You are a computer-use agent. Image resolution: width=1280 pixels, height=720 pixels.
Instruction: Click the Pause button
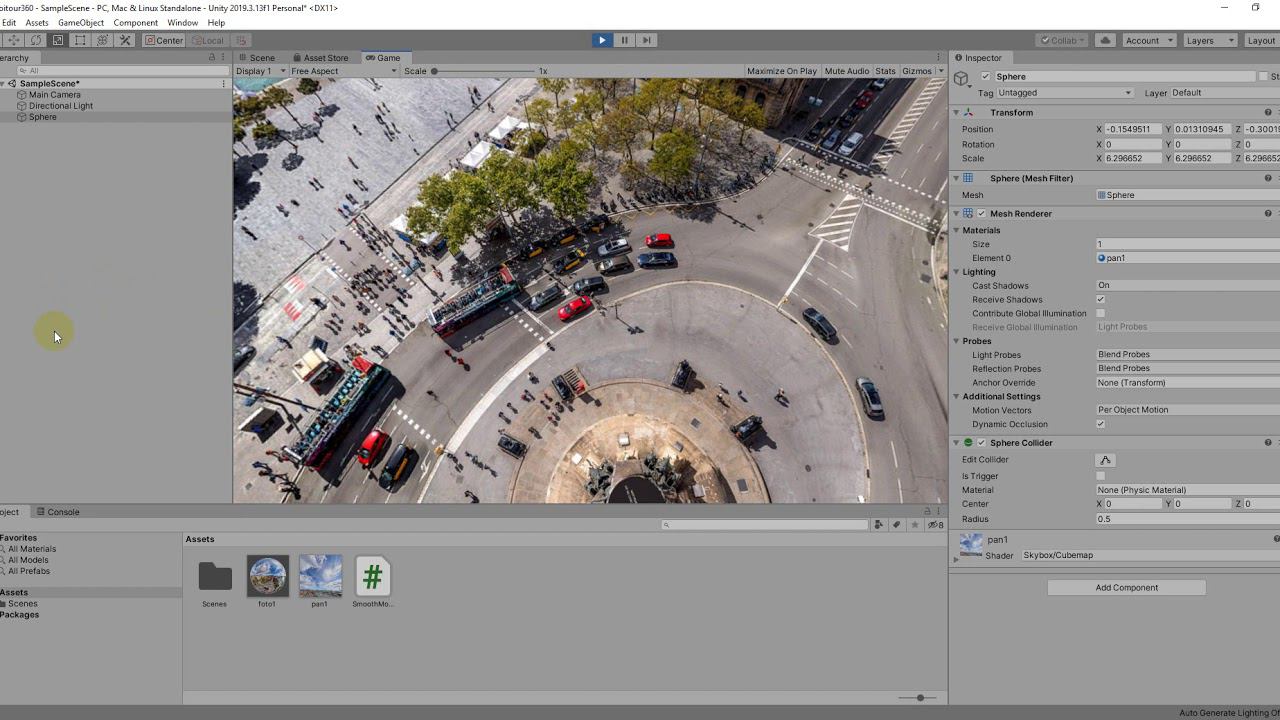624,40
